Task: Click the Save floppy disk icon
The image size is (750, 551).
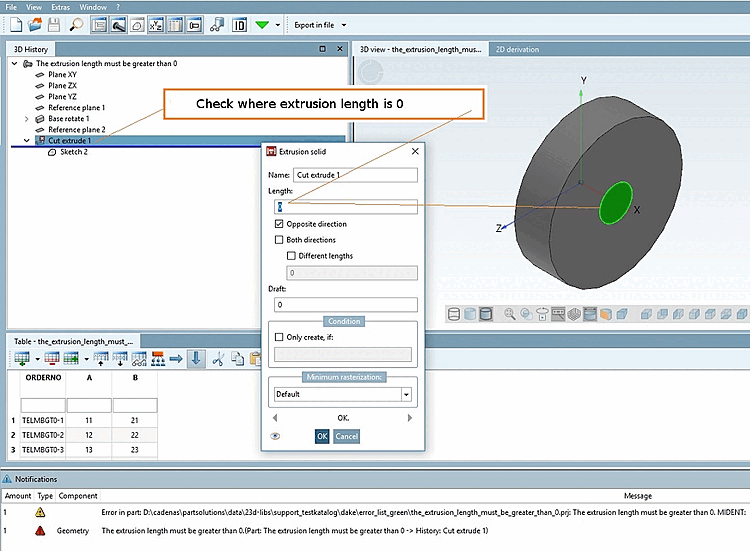Action: [x=53, y=24]
